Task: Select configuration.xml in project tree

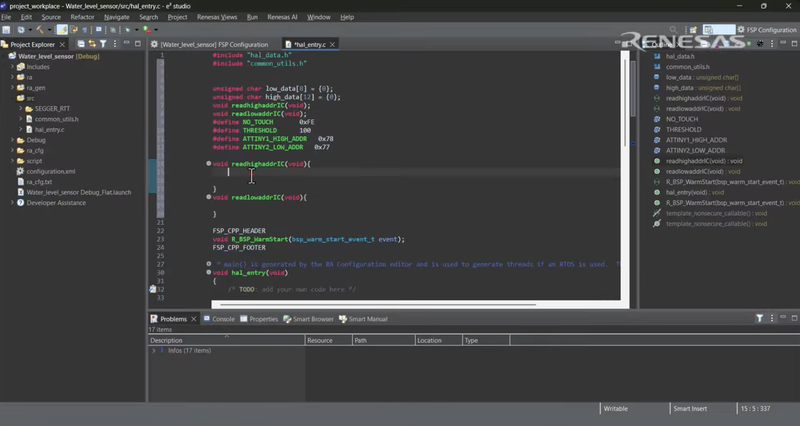Action: (x=51, y=171)
